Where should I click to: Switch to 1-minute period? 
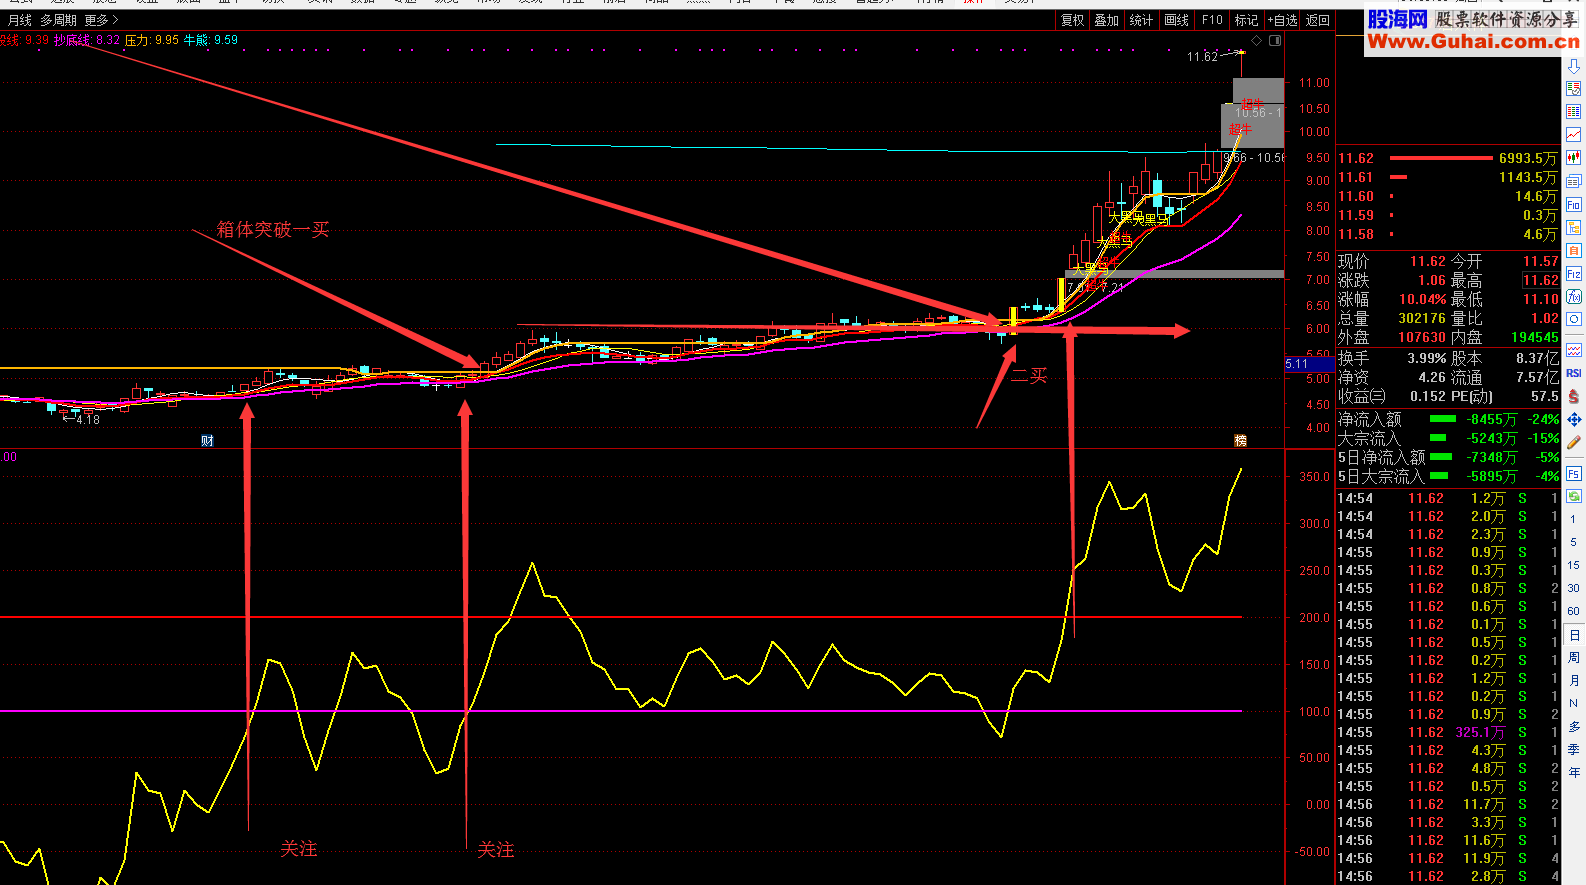pyautogui.click(x=1574, y=519)
